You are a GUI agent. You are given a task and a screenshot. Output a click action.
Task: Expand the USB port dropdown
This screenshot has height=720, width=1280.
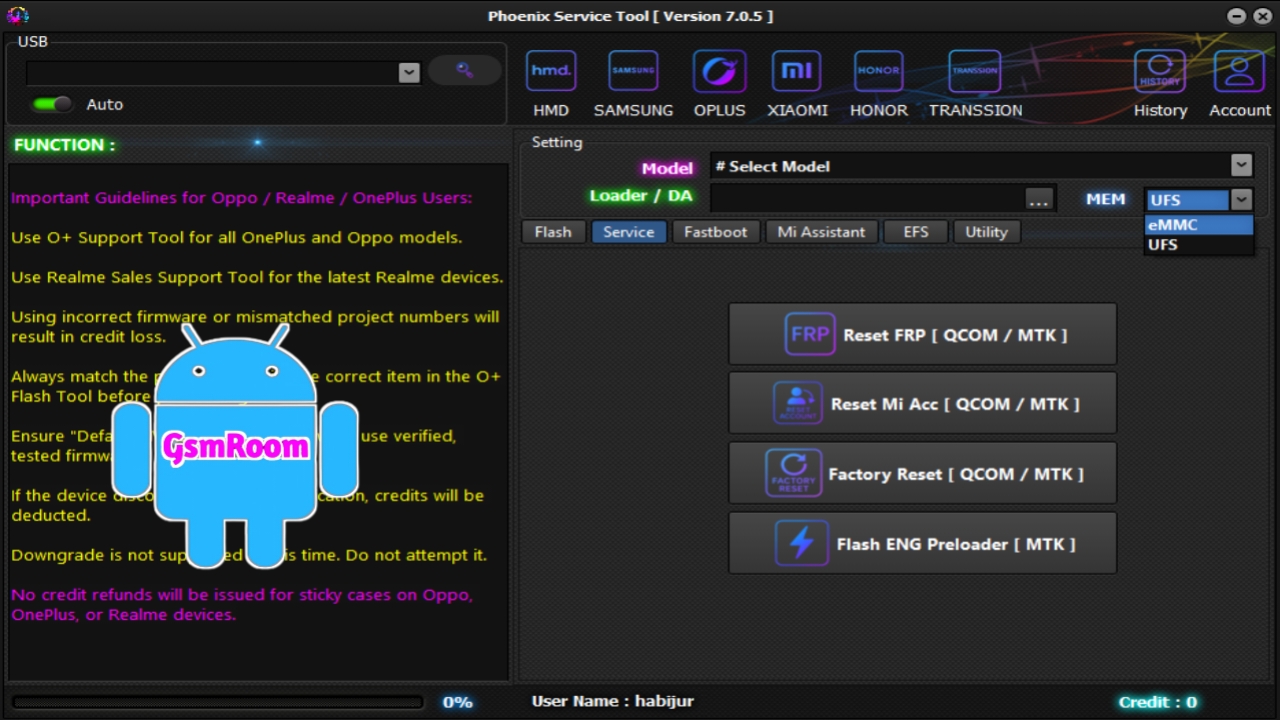(x=408, y=72)
